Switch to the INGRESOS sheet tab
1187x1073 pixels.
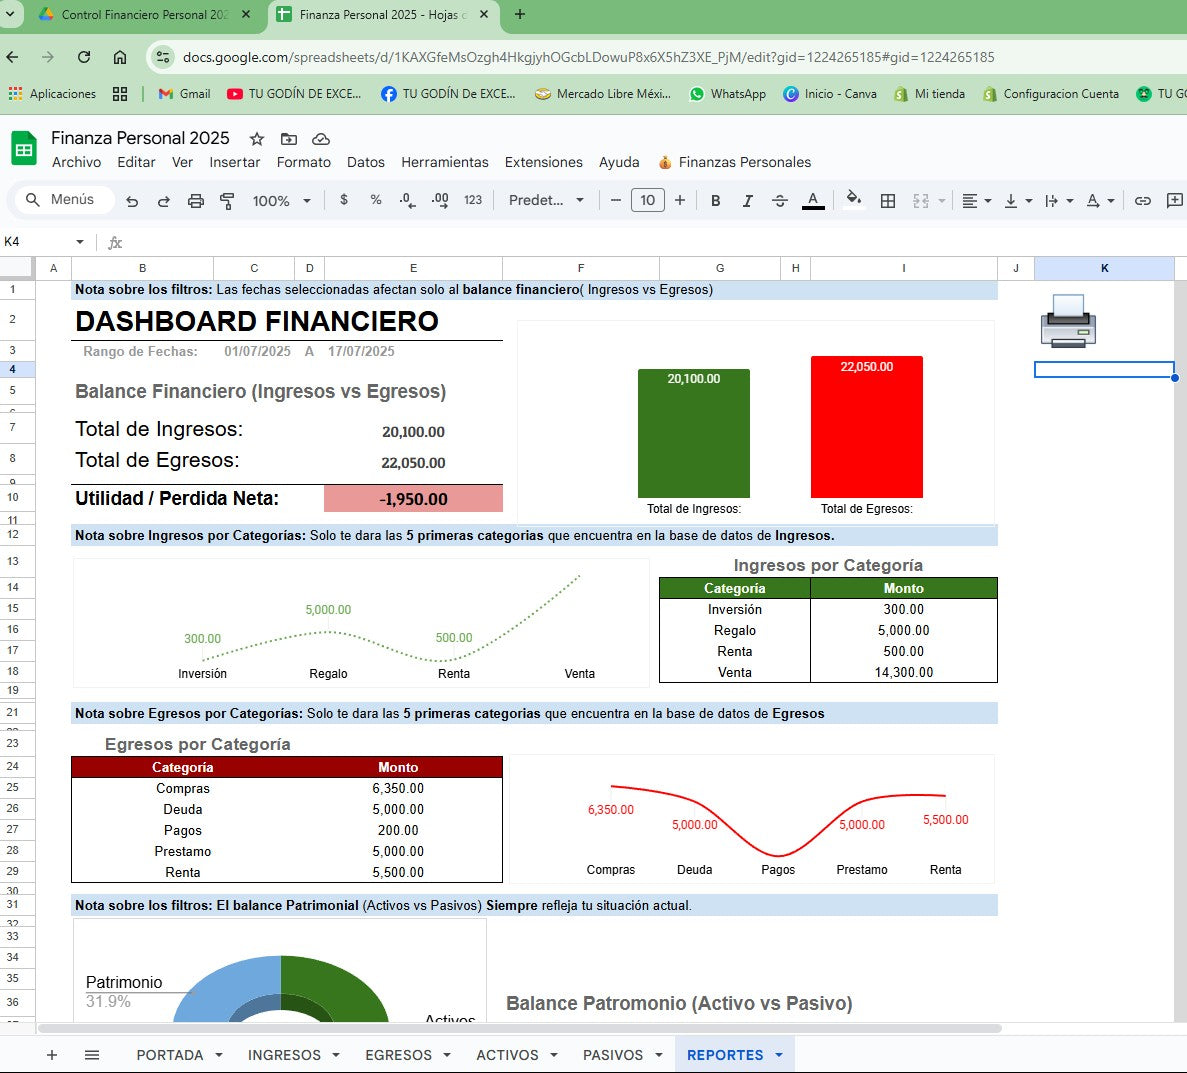285,1055
